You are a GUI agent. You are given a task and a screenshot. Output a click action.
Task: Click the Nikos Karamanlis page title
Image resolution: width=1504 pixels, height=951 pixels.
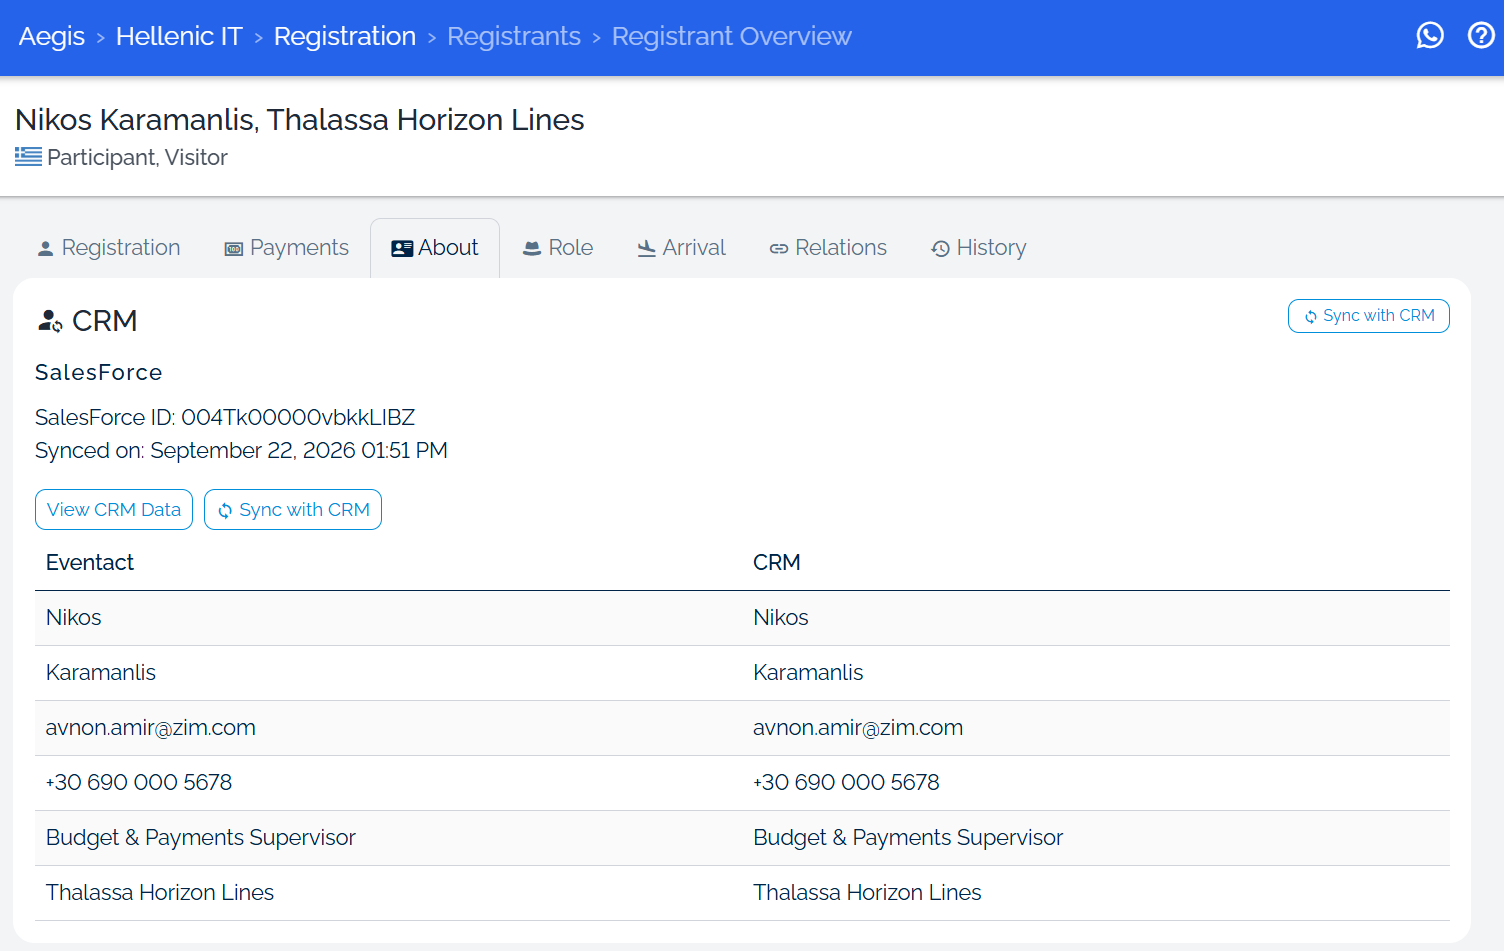(x=300, y=119)
